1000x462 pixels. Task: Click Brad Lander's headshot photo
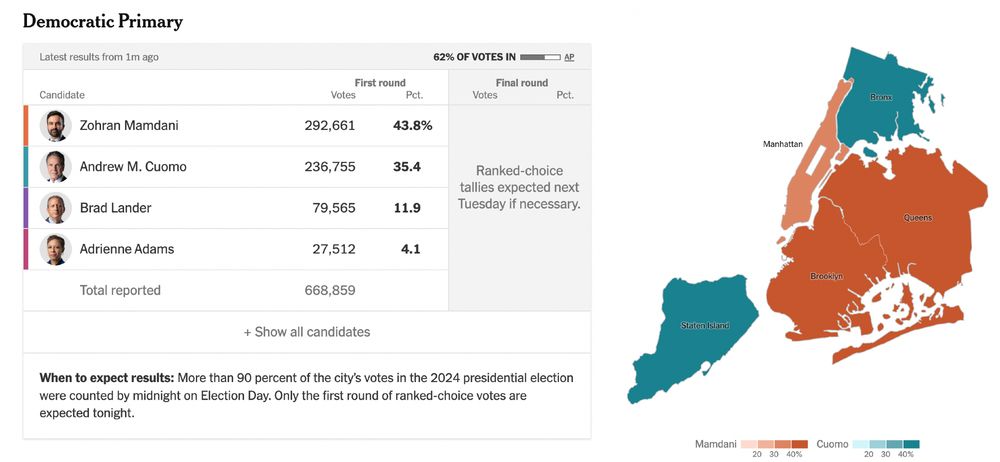coord(54,208)
